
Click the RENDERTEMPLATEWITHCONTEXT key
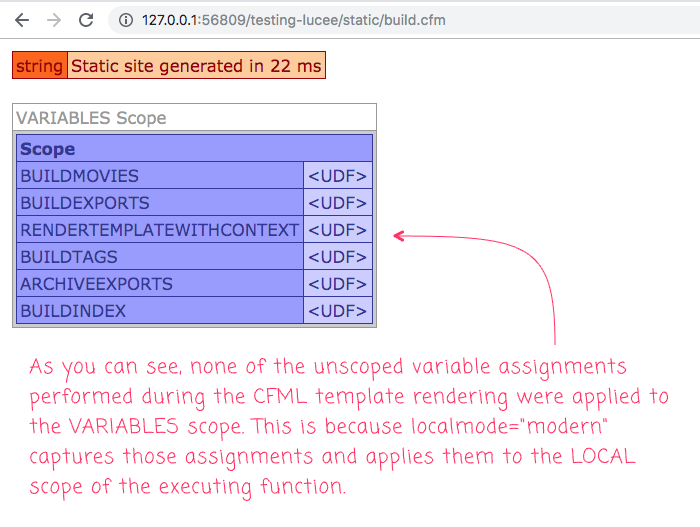pyautogui.click(x=160, y=230)
